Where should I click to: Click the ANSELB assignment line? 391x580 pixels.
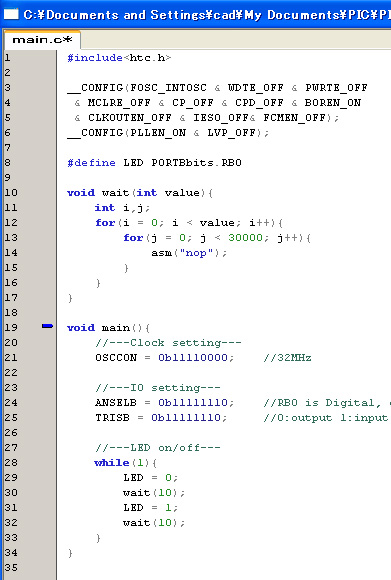tap(165, 402)
